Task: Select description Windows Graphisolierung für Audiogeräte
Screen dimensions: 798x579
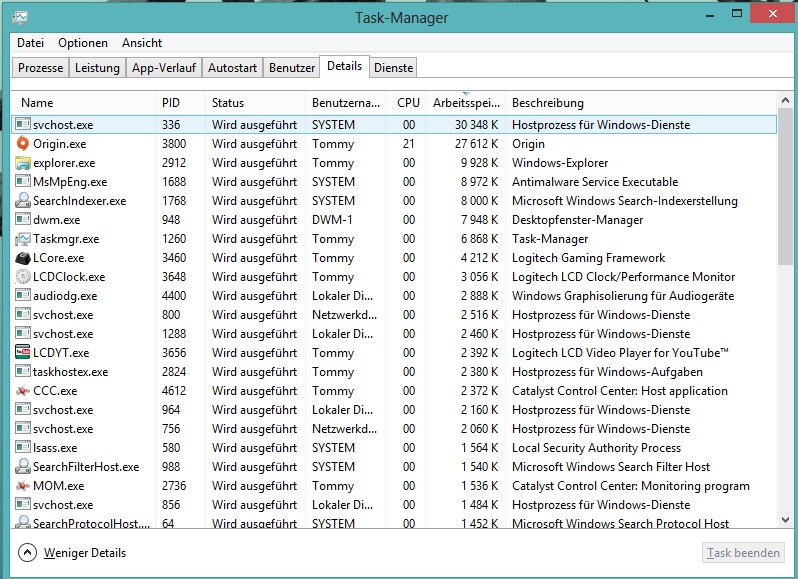Action: point(623,296)
